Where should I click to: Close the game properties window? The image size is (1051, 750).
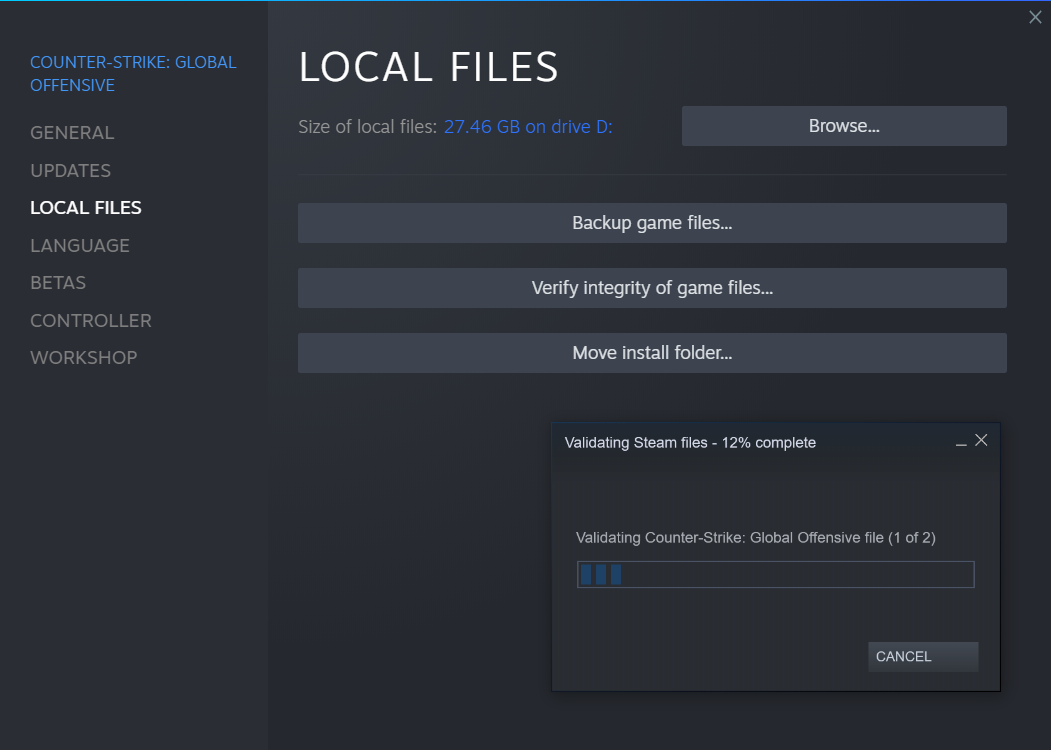pos(1035,18)
